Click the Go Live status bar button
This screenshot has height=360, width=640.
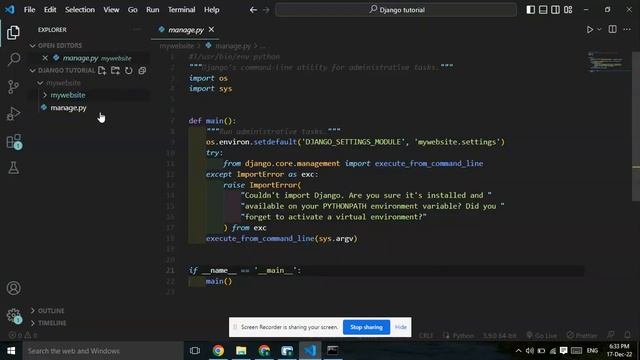point(542,336)
